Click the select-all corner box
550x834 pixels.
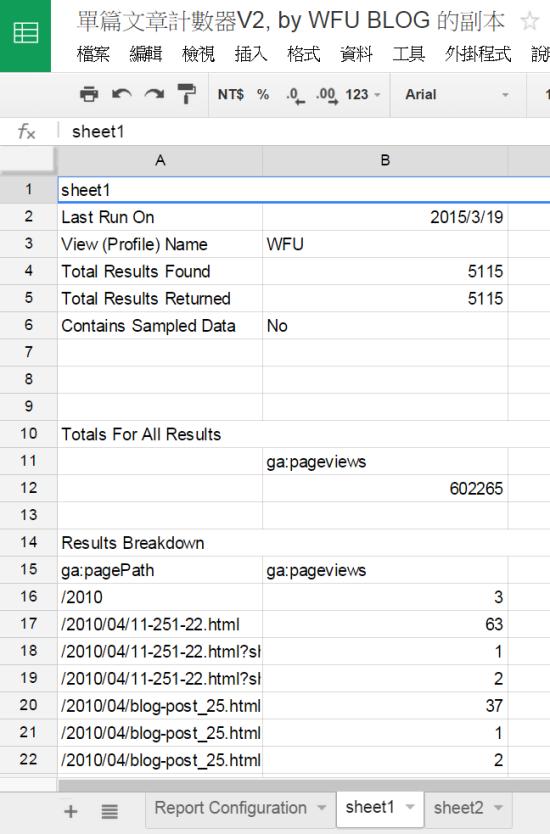[28, 161]
